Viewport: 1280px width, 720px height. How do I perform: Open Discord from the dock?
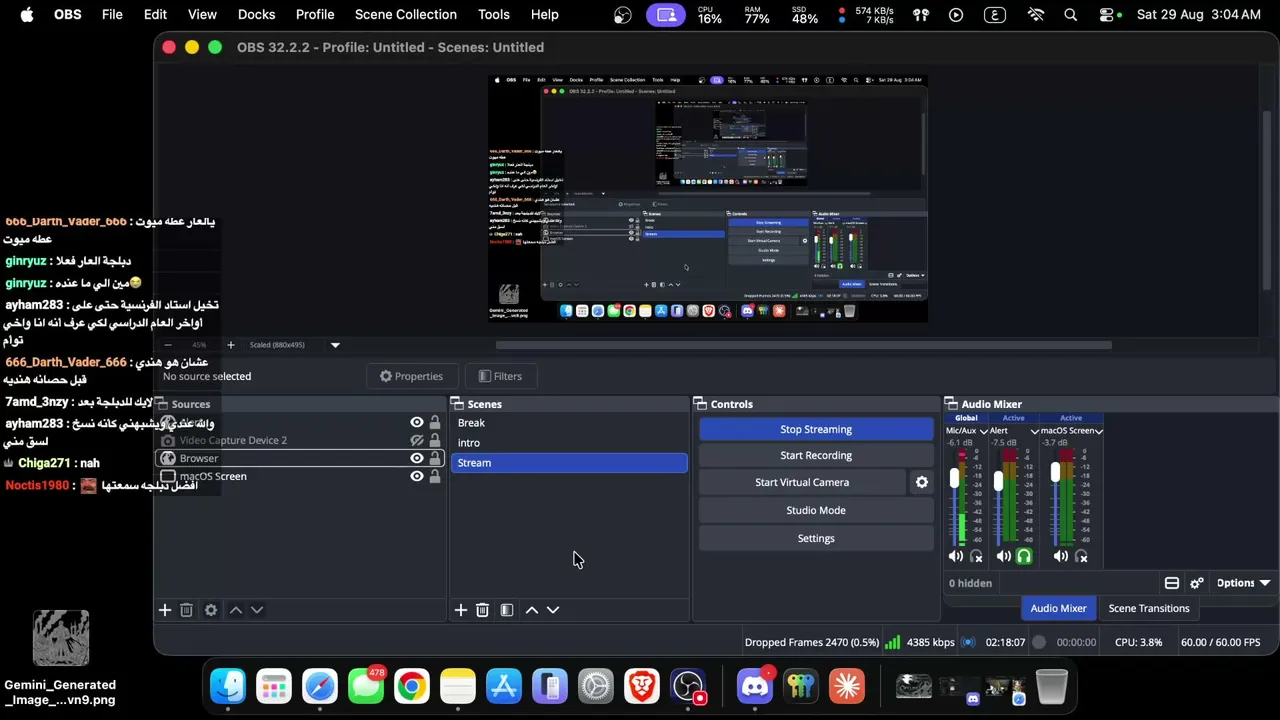click(x=755, y=686)
